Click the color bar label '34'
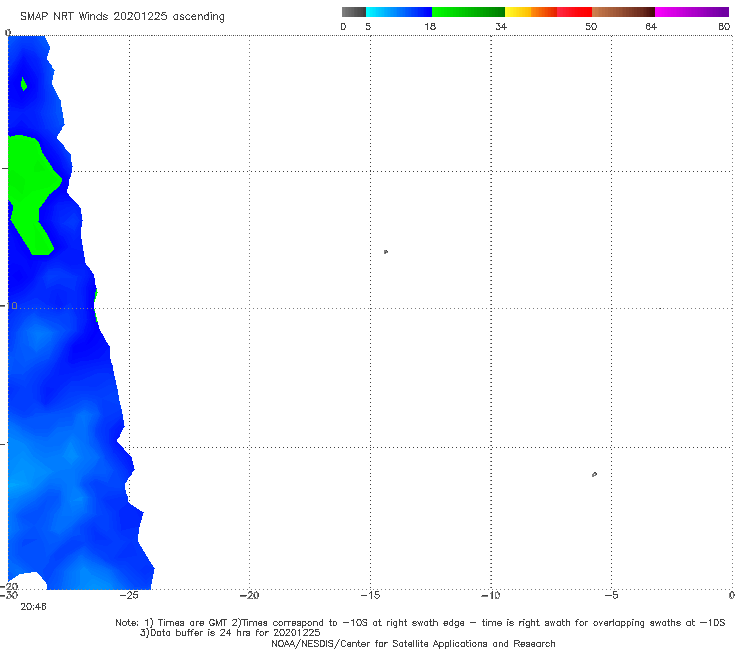740x650 pixels. (501, 26)
